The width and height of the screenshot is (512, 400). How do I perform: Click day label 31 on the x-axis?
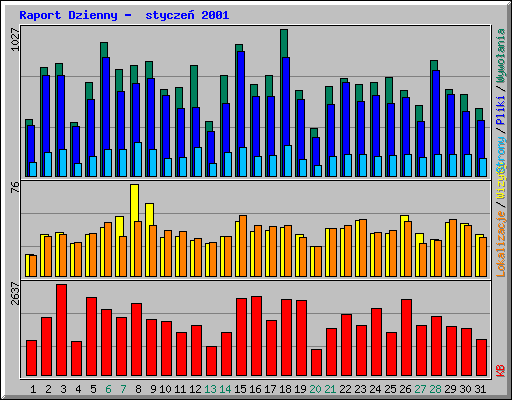pyautogui.click(x=480, y=389)
